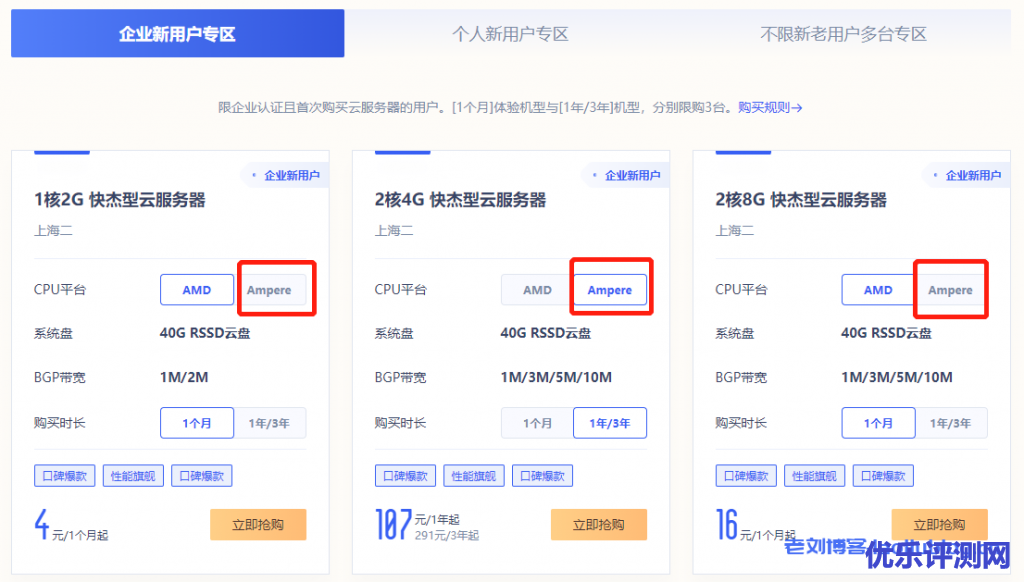The image size is (1024, 582).
Task: Pick 1年/3年 duration for 1核2G server
Action: tap(270, 423)
